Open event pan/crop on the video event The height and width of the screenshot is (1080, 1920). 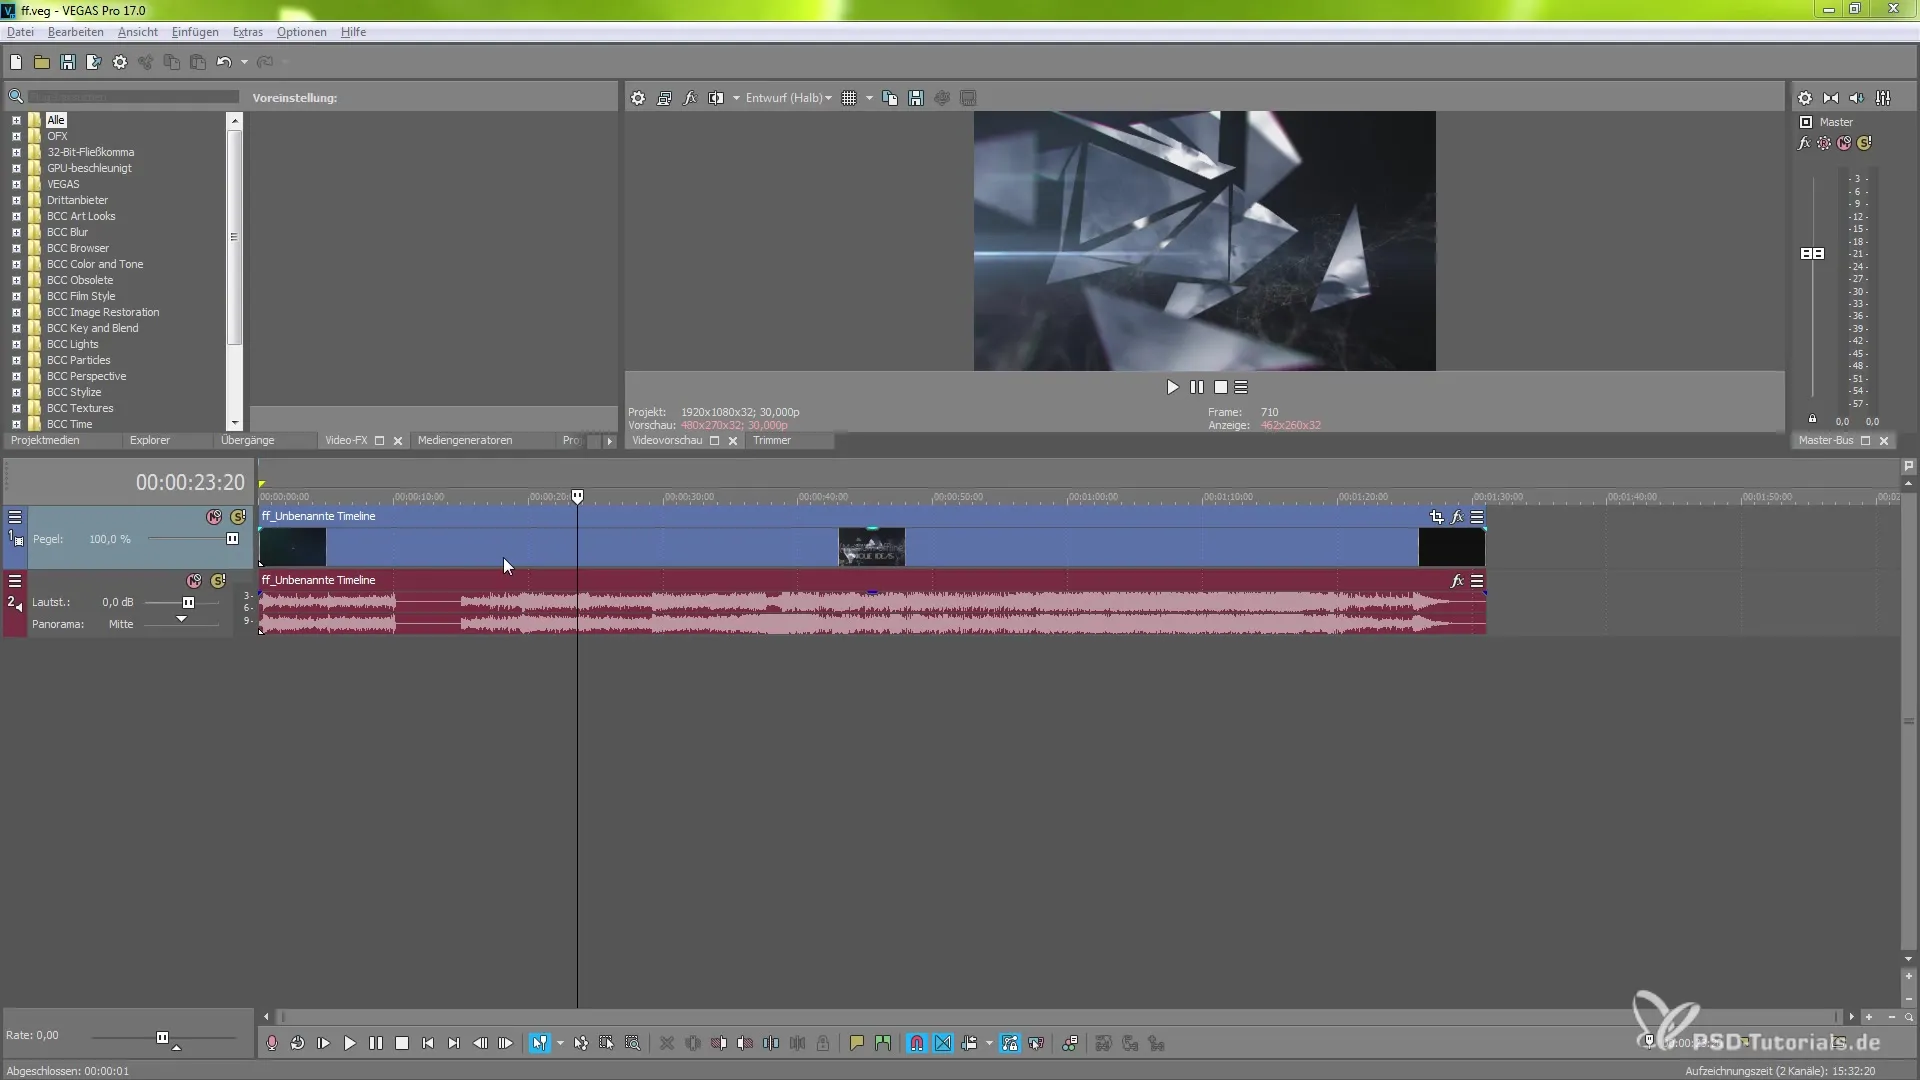1437,517
